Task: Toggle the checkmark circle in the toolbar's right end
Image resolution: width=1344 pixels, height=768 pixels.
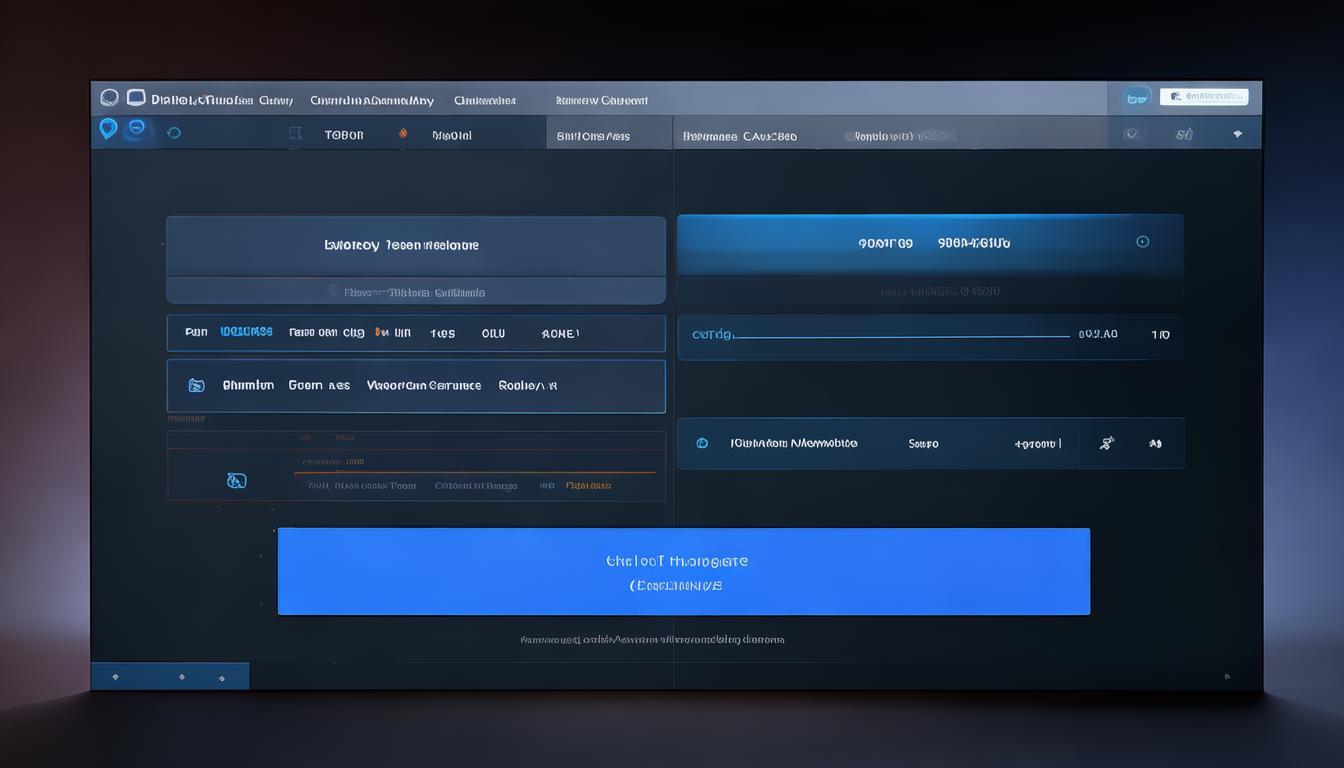Action: [1131, 134]
